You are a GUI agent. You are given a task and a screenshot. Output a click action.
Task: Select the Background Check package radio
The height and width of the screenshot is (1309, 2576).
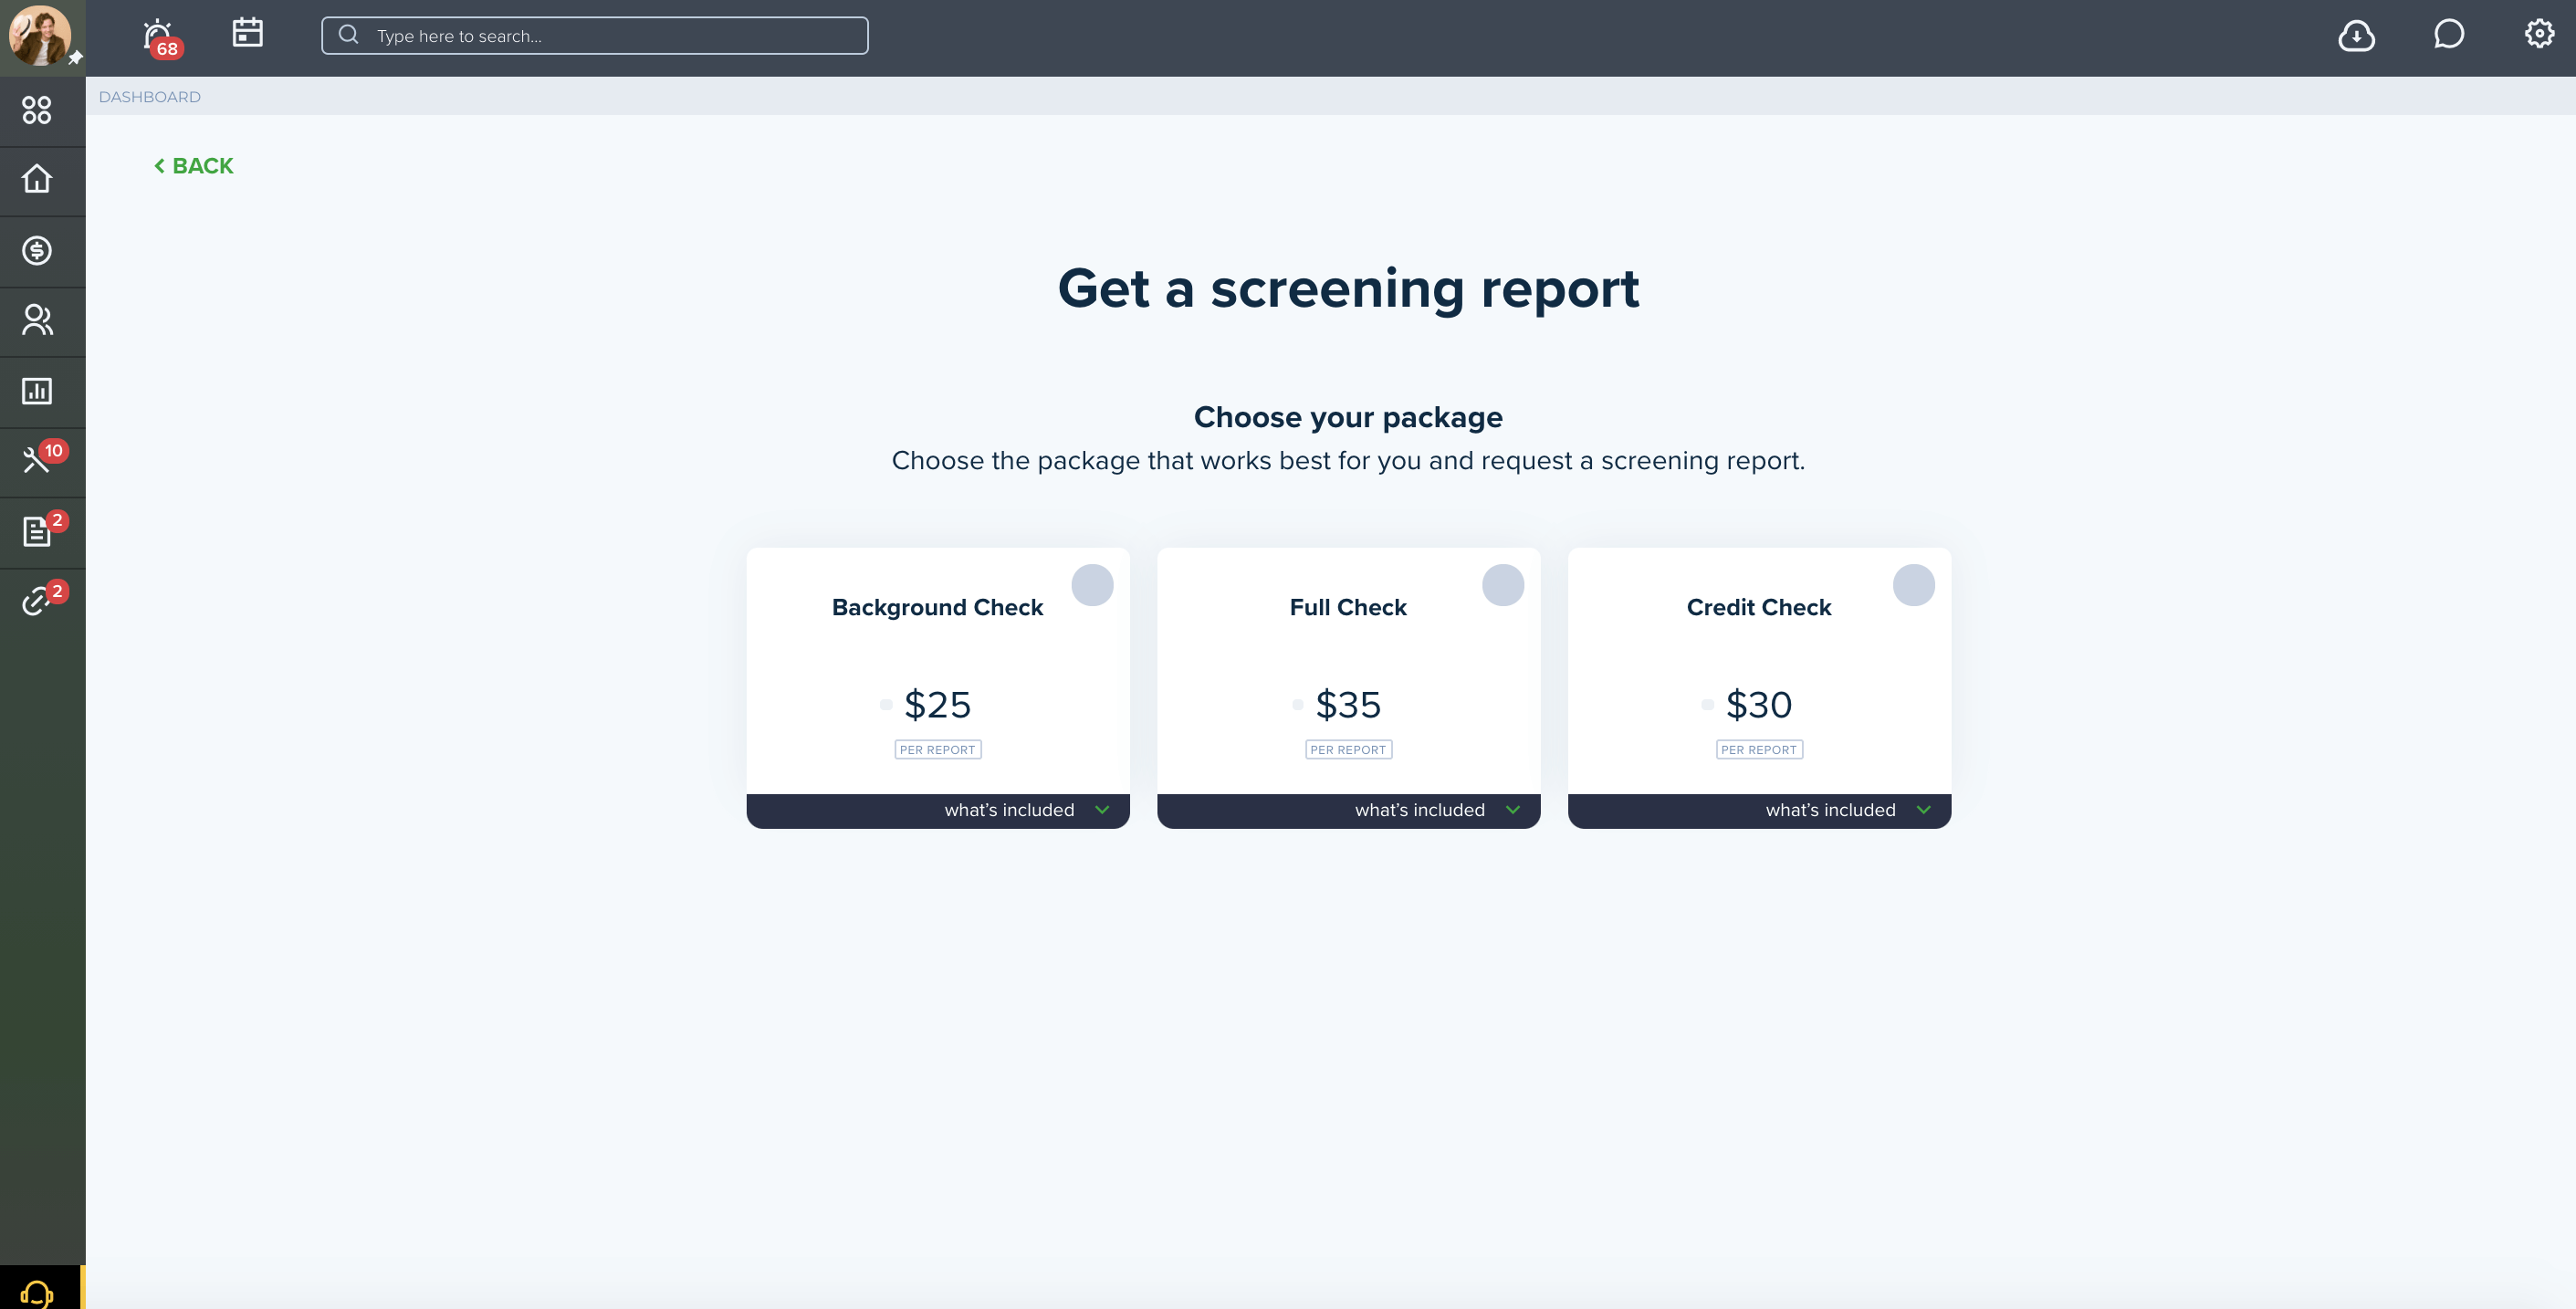[x=1092, y=585]
